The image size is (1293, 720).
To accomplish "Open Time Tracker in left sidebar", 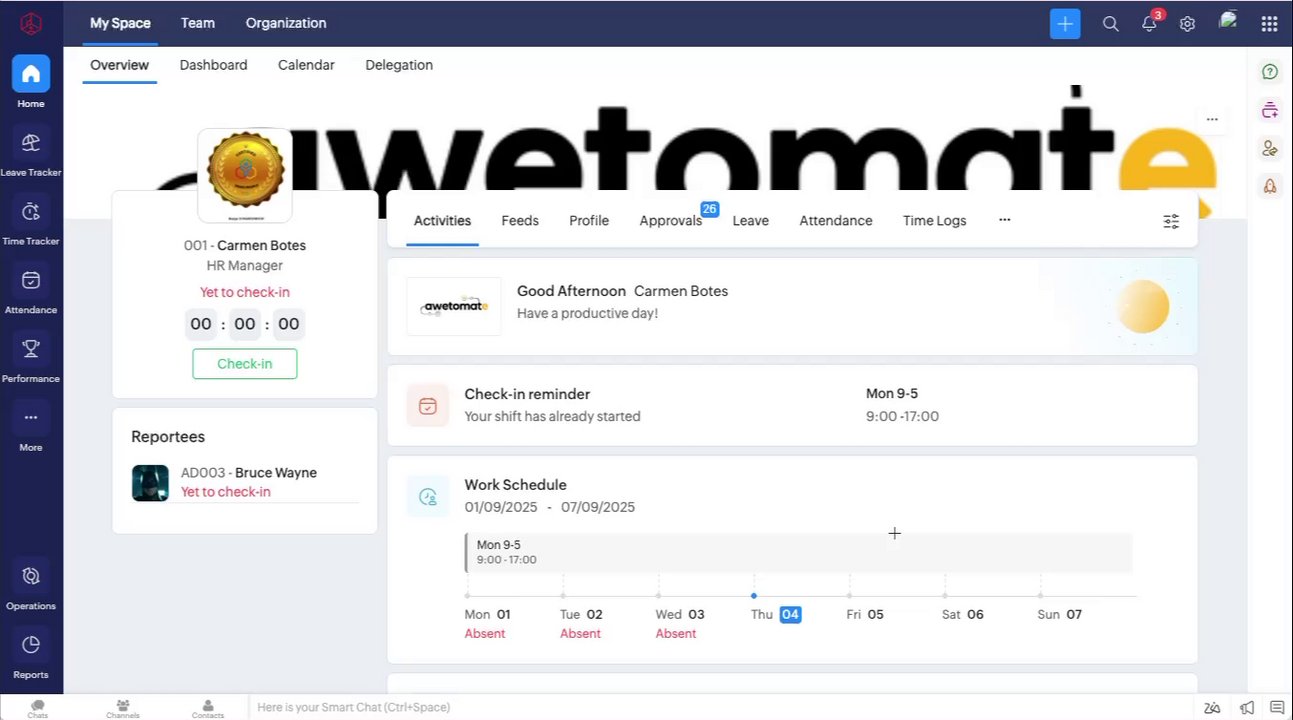I will click(x=31, y=221).
